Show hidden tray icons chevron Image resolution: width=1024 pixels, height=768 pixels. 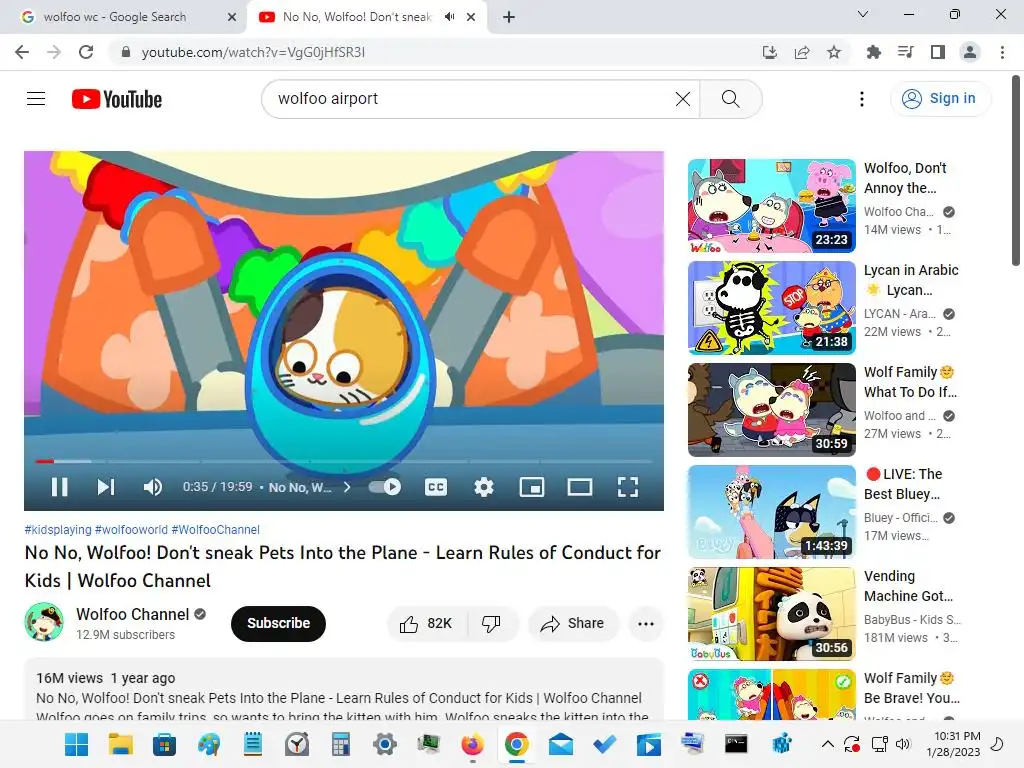[827, 744]
